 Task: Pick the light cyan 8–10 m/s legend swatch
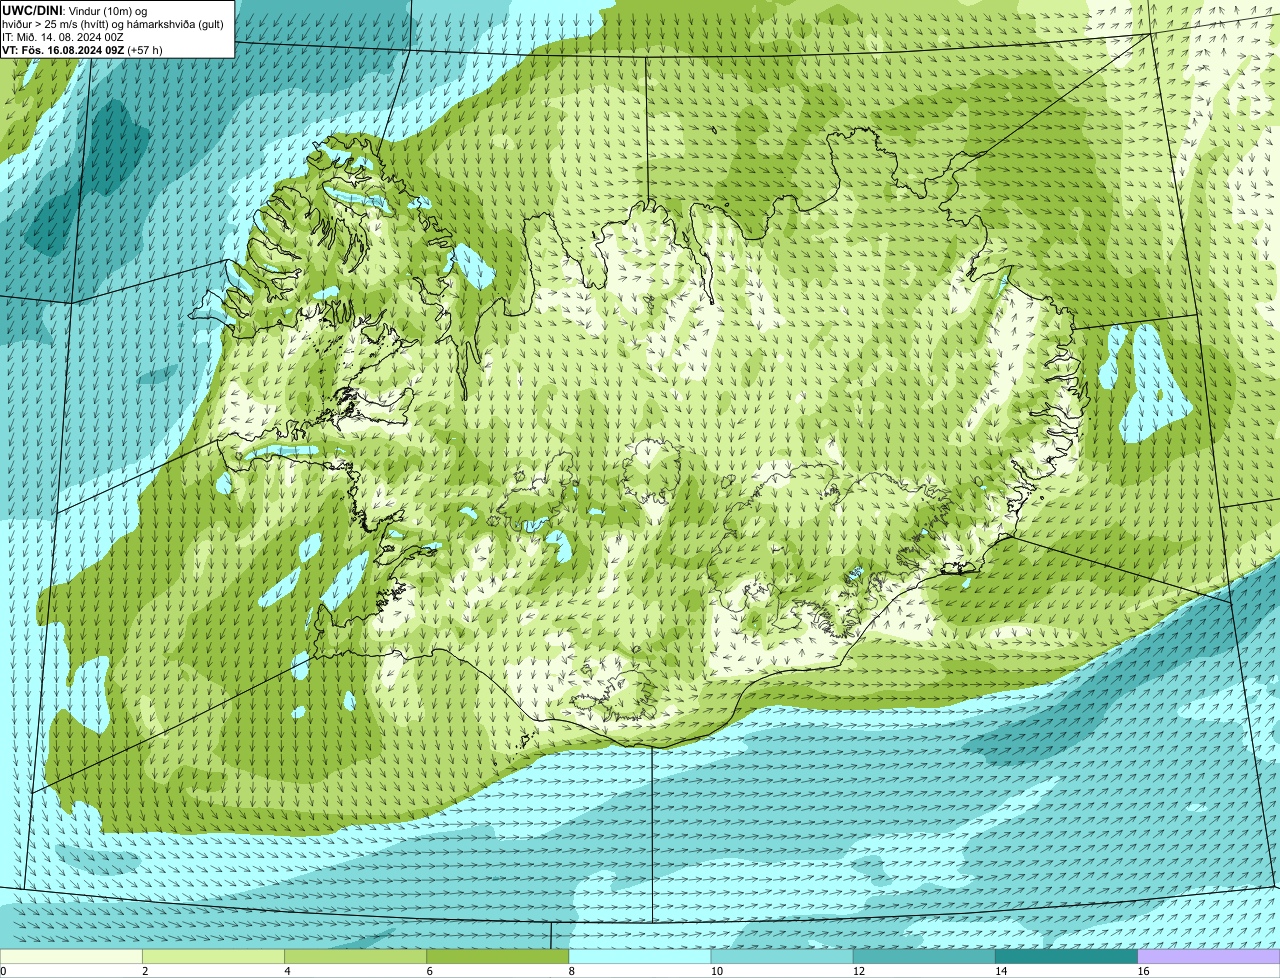[640, 957]
